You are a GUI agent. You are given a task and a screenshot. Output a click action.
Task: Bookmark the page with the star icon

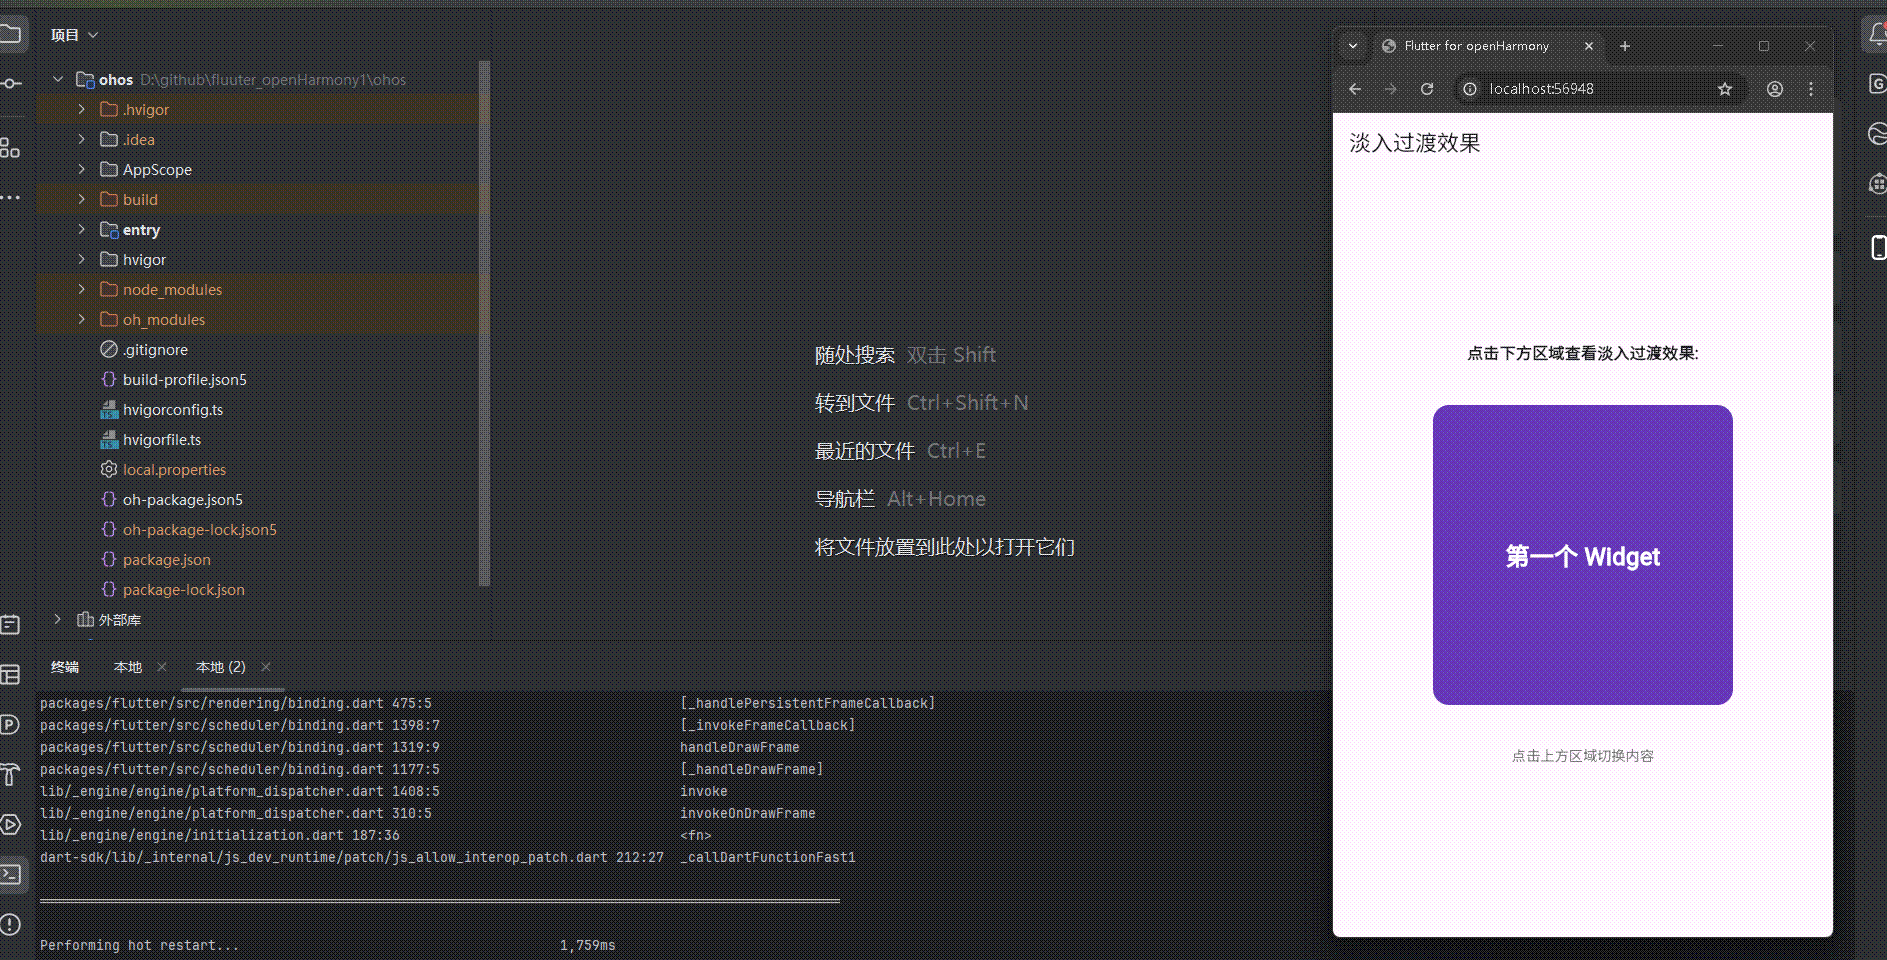click(x=1725, y=89)
